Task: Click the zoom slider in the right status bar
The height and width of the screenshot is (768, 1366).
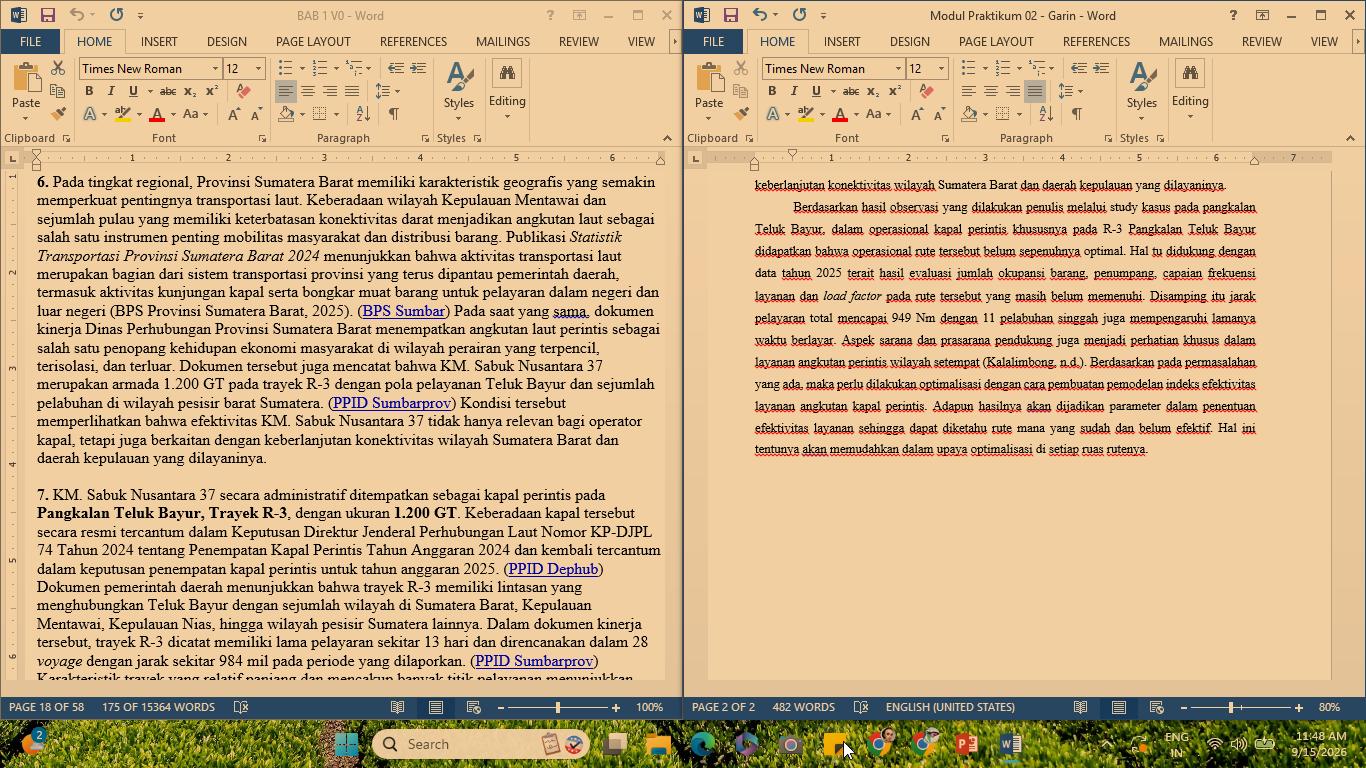Action: [1231, 707]
